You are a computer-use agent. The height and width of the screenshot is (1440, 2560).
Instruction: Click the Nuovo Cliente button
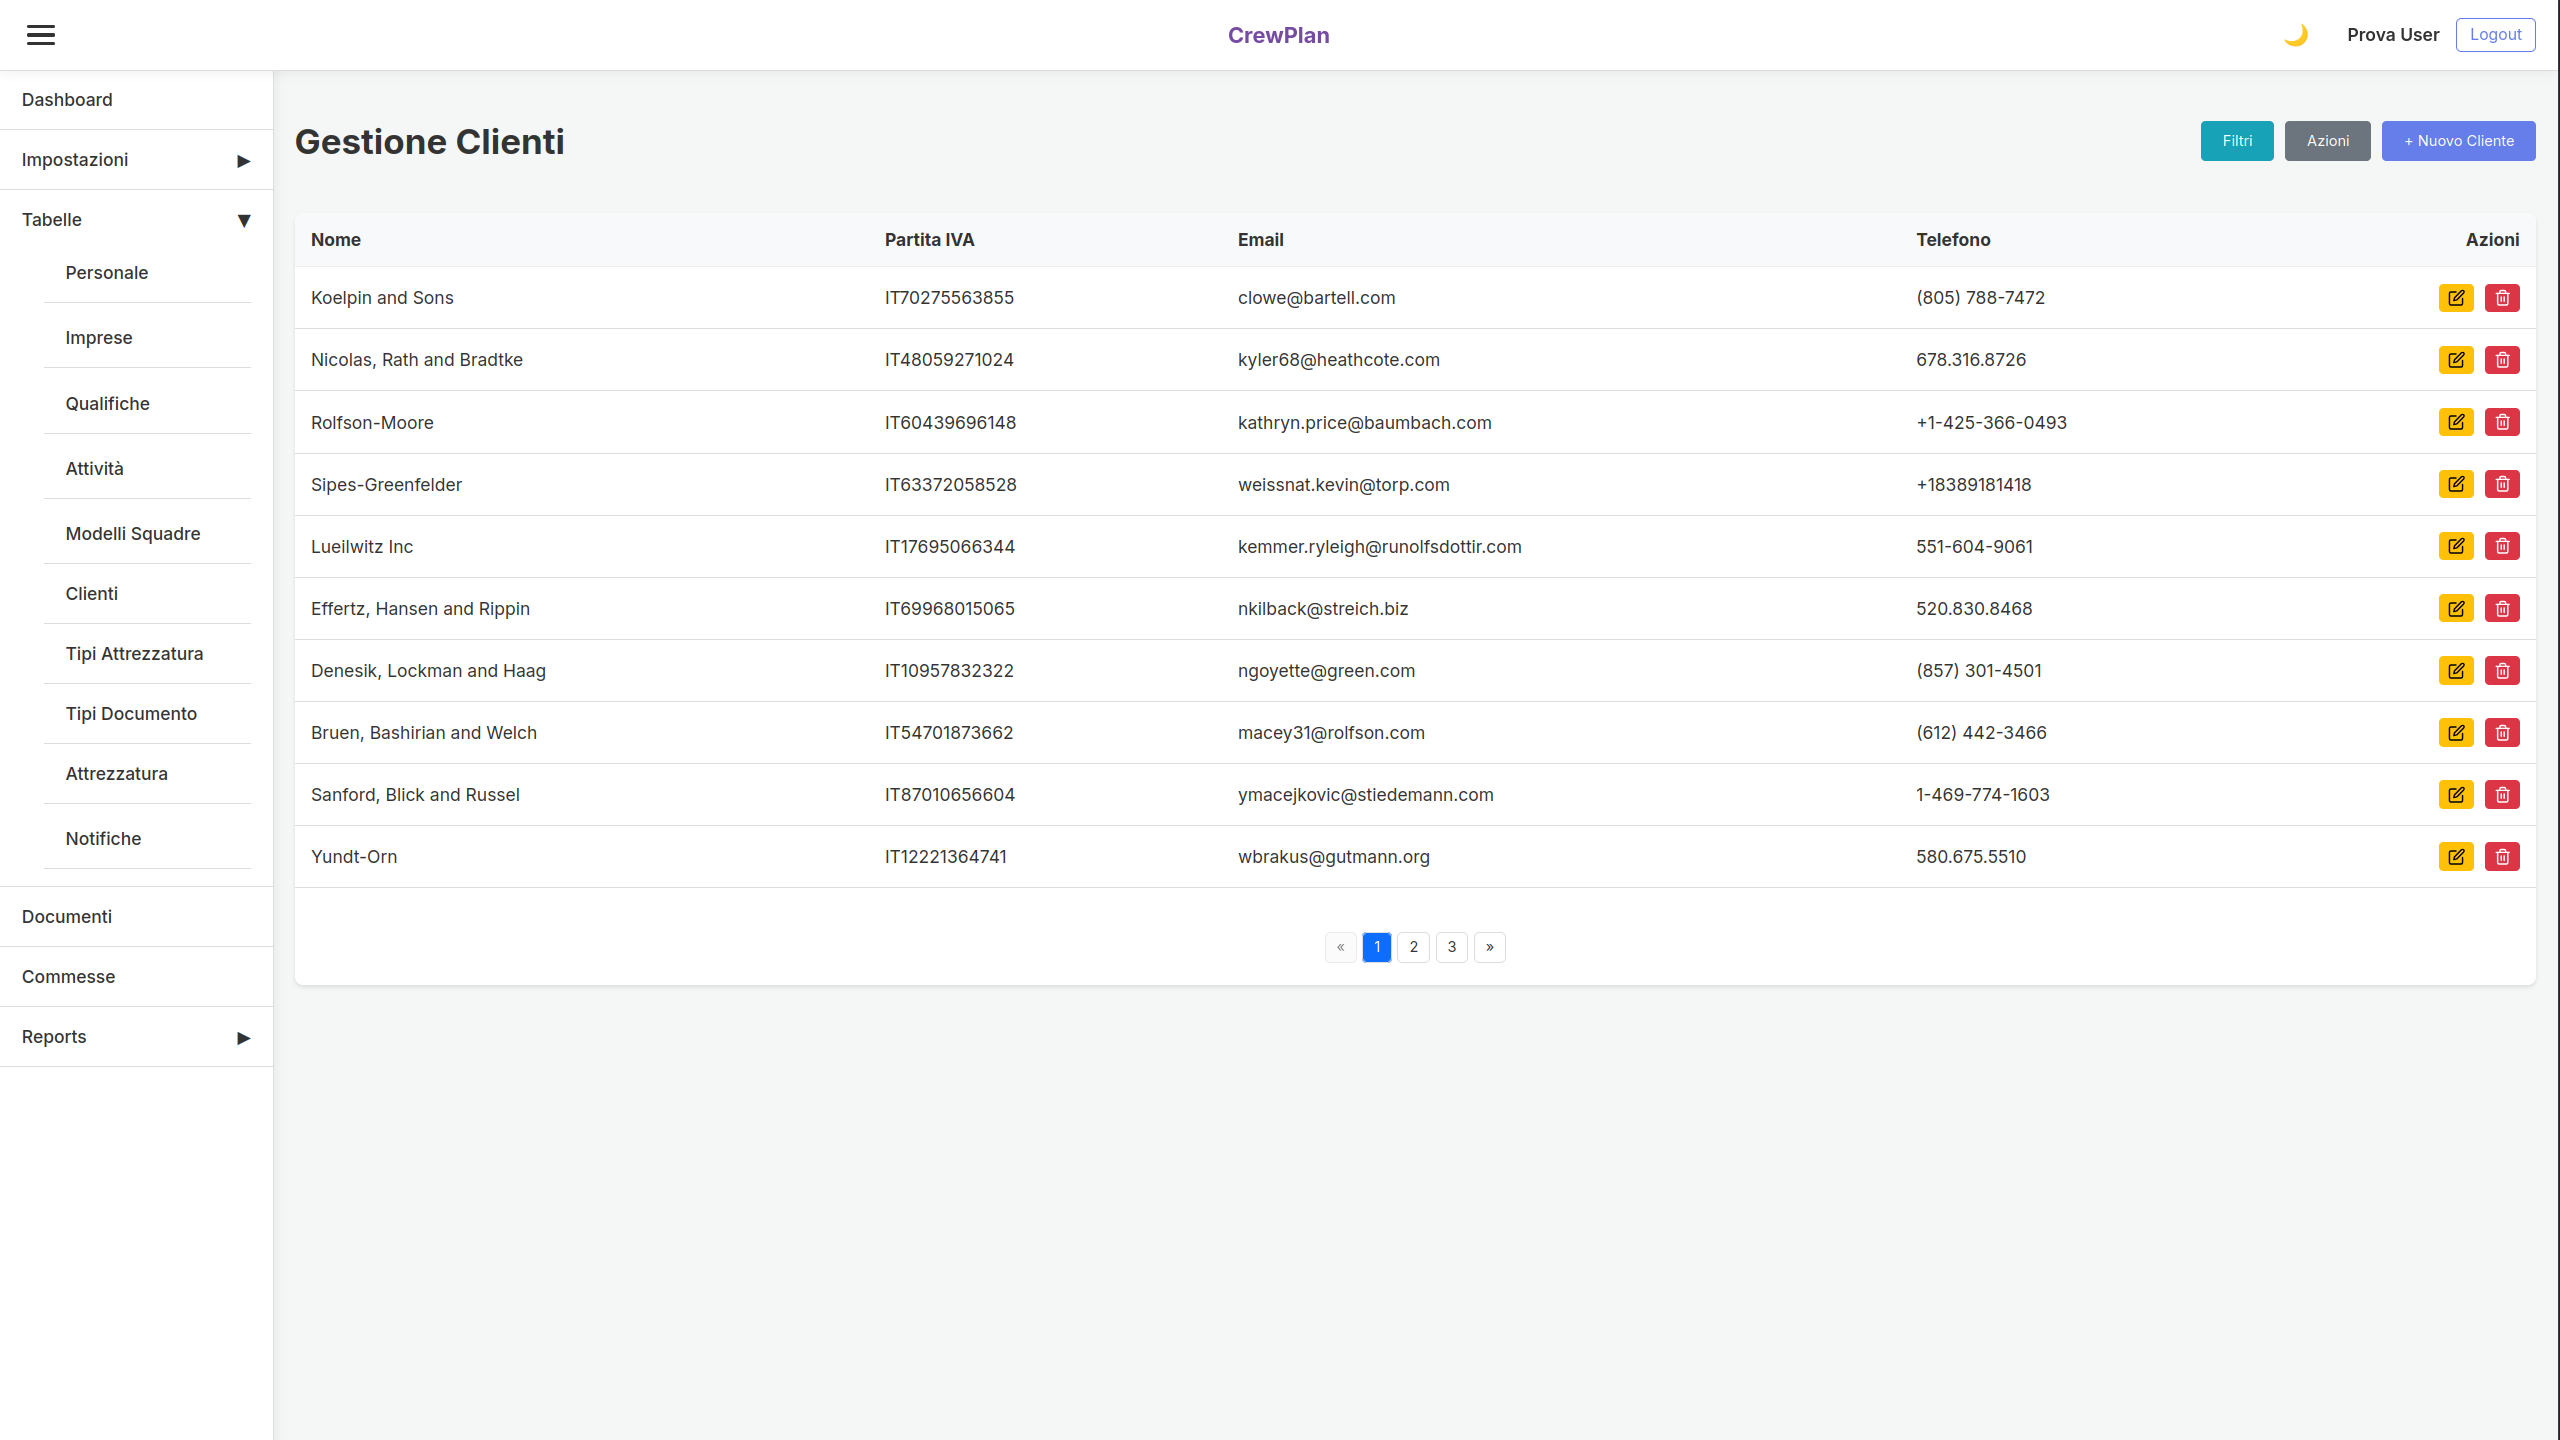(x=2458, y=141)
